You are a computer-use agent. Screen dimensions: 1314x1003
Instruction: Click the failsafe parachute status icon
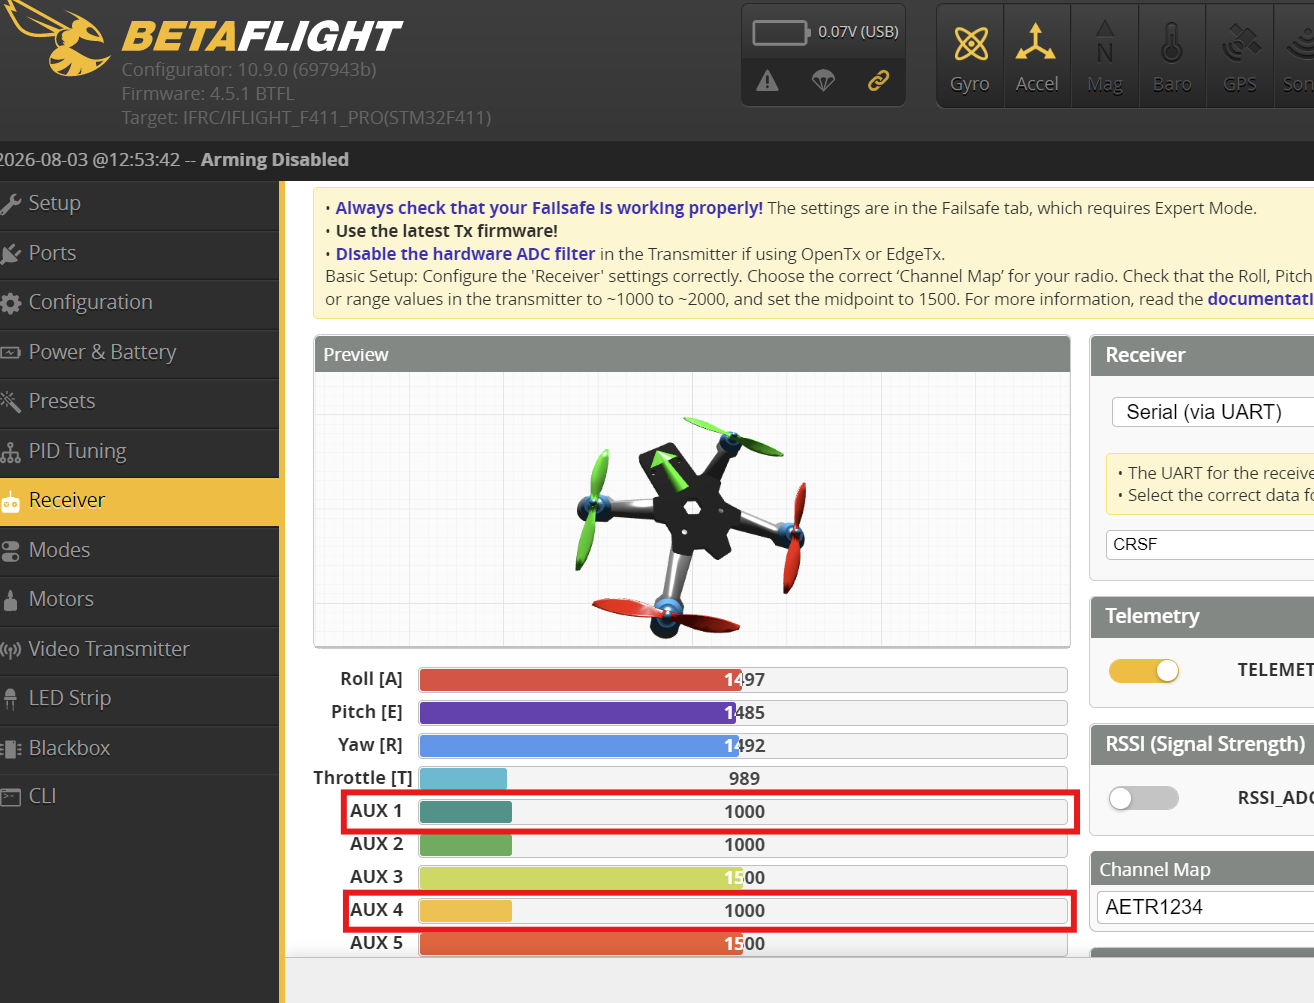(x=823, y=81)
